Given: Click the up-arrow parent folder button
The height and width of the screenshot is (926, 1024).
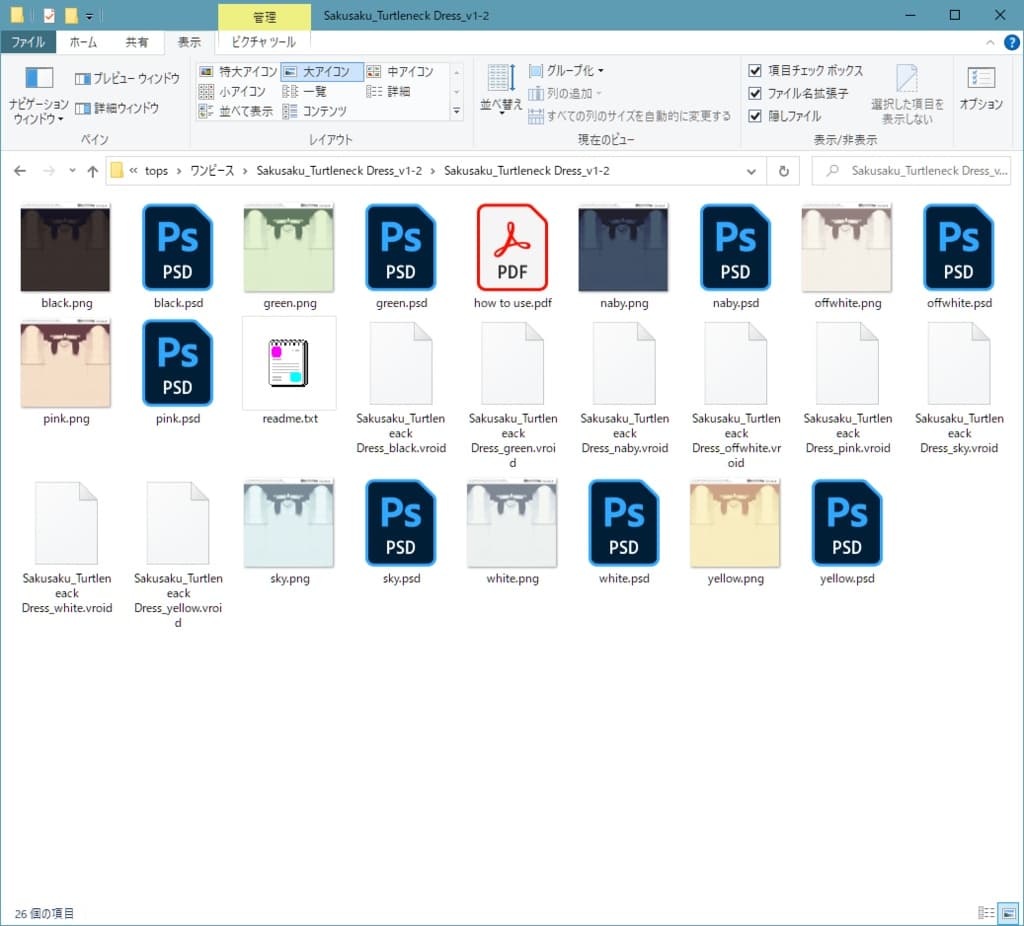Looking at the screenshot, I should click(x=93, y=171).
